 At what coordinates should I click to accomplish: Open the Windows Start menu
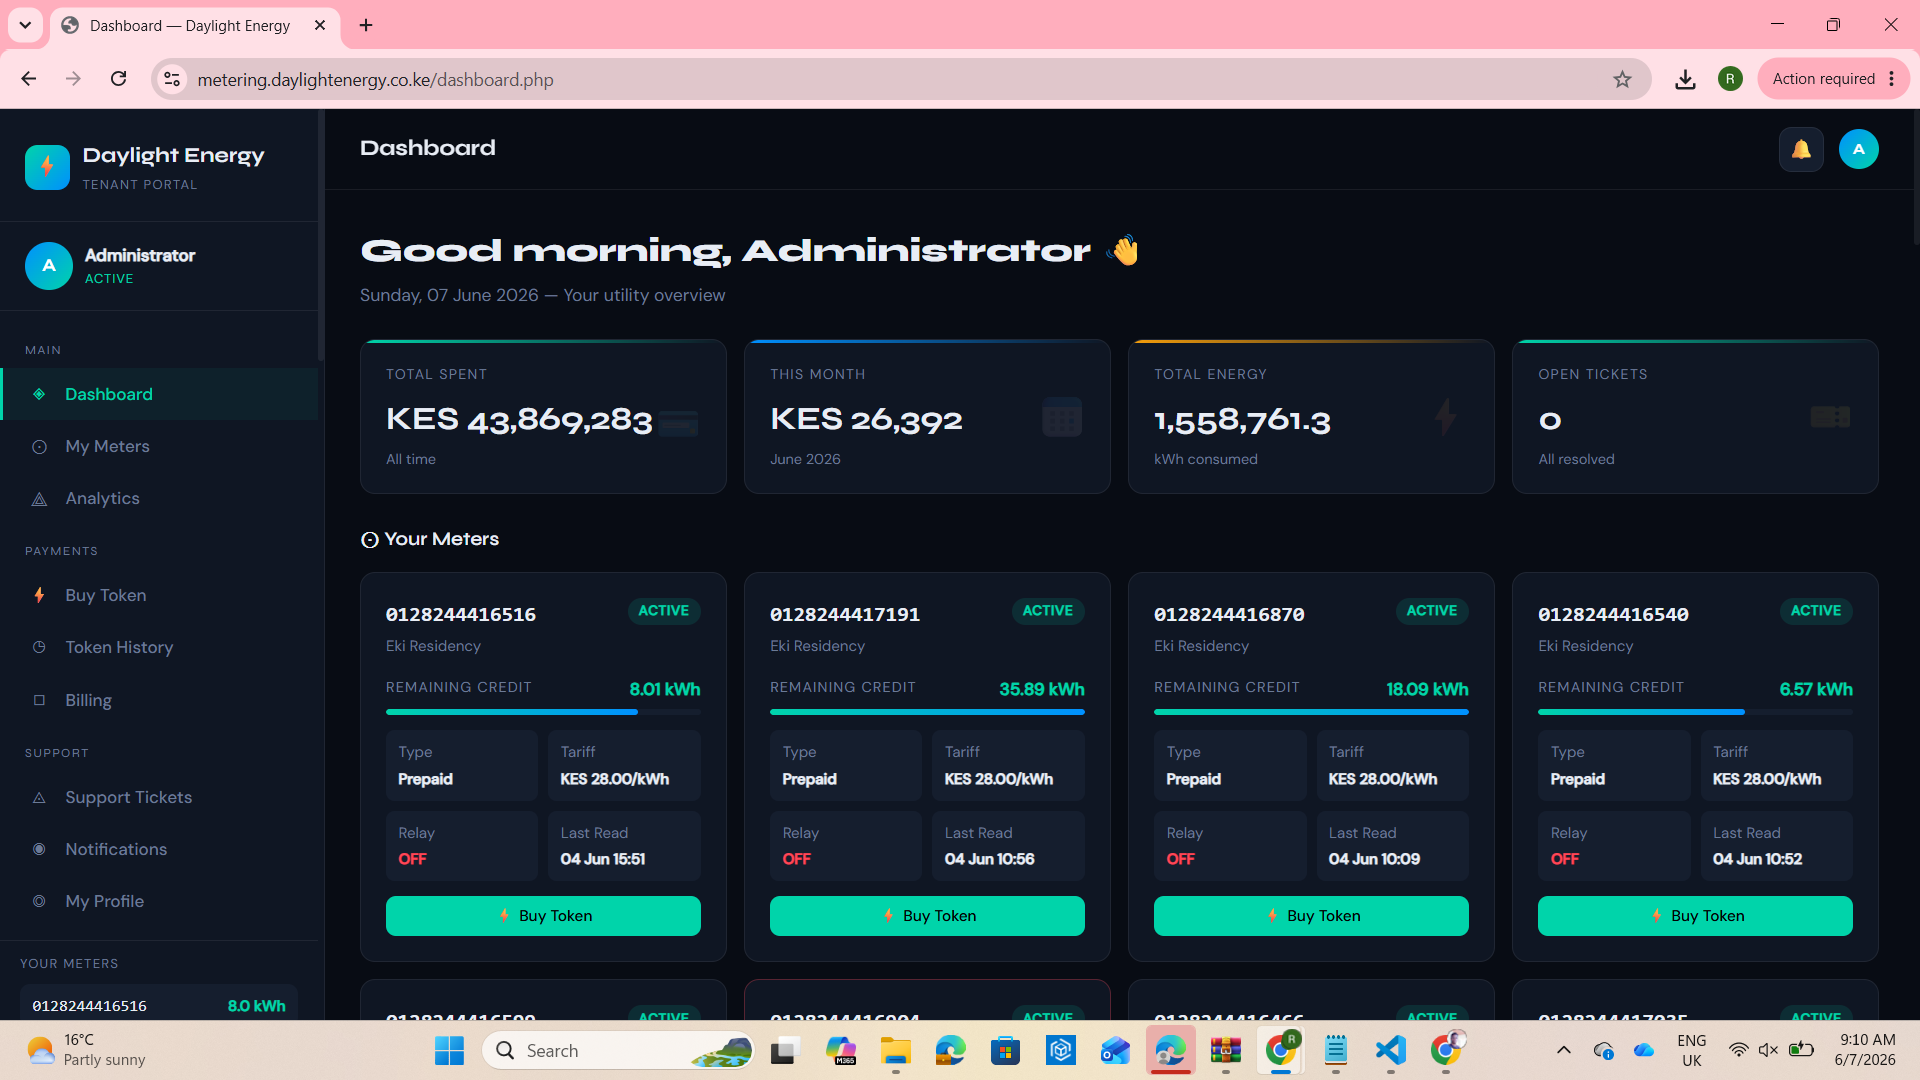[x=449, y=1050]
